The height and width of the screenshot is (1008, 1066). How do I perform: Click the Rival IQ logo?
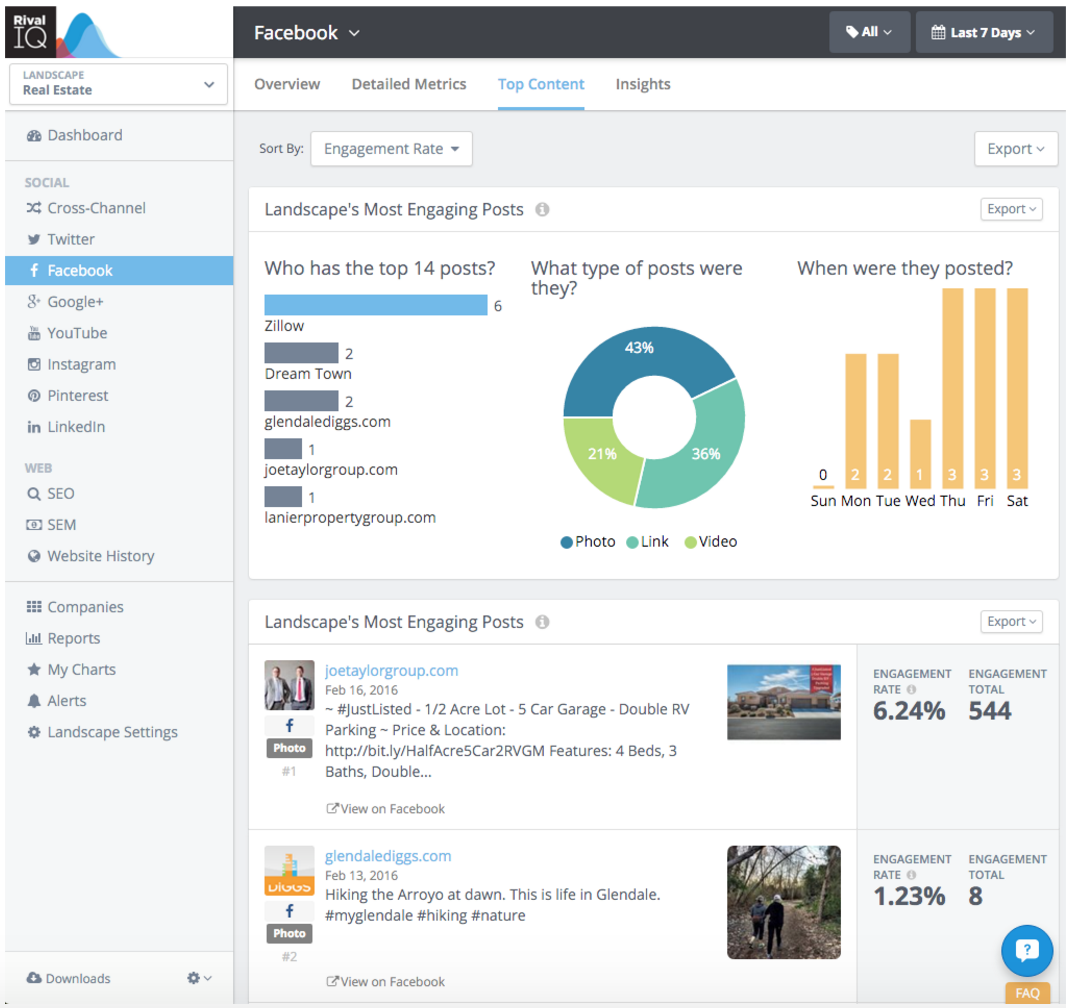[x=62, y=32]
